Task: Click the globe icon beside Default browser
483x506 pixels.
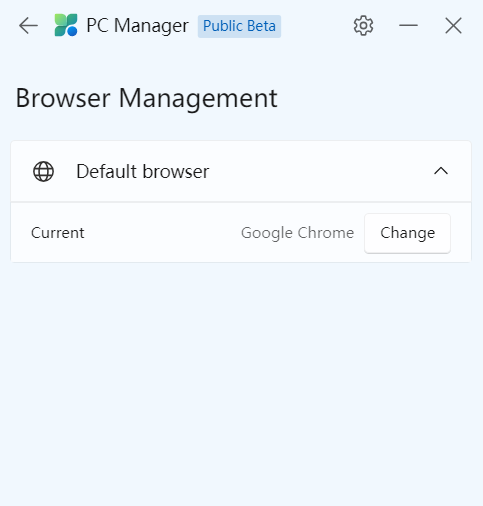Action: [43, 171]
